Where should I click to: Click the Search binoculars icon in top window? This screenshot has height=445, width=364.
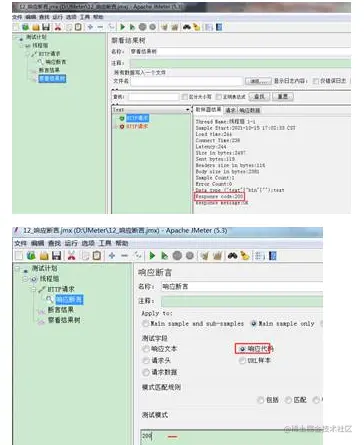[x=187, y=27]
